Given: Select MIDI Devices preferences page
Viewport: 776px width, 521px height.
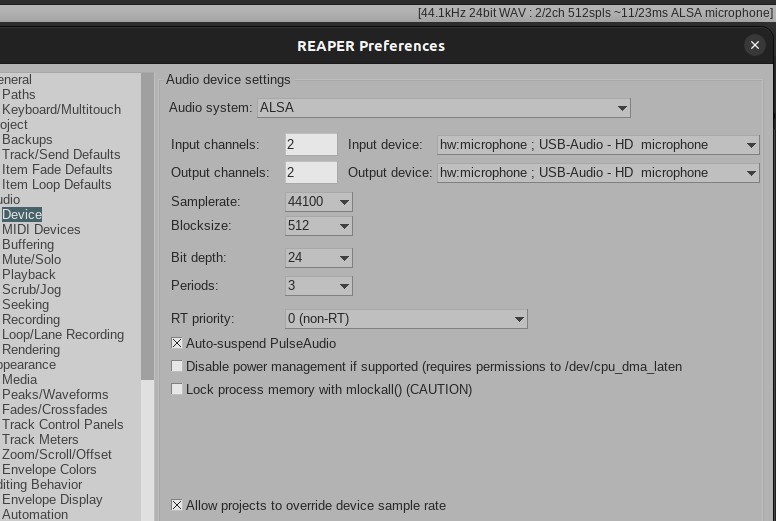Looking at the screenshot, I should 41,230.
